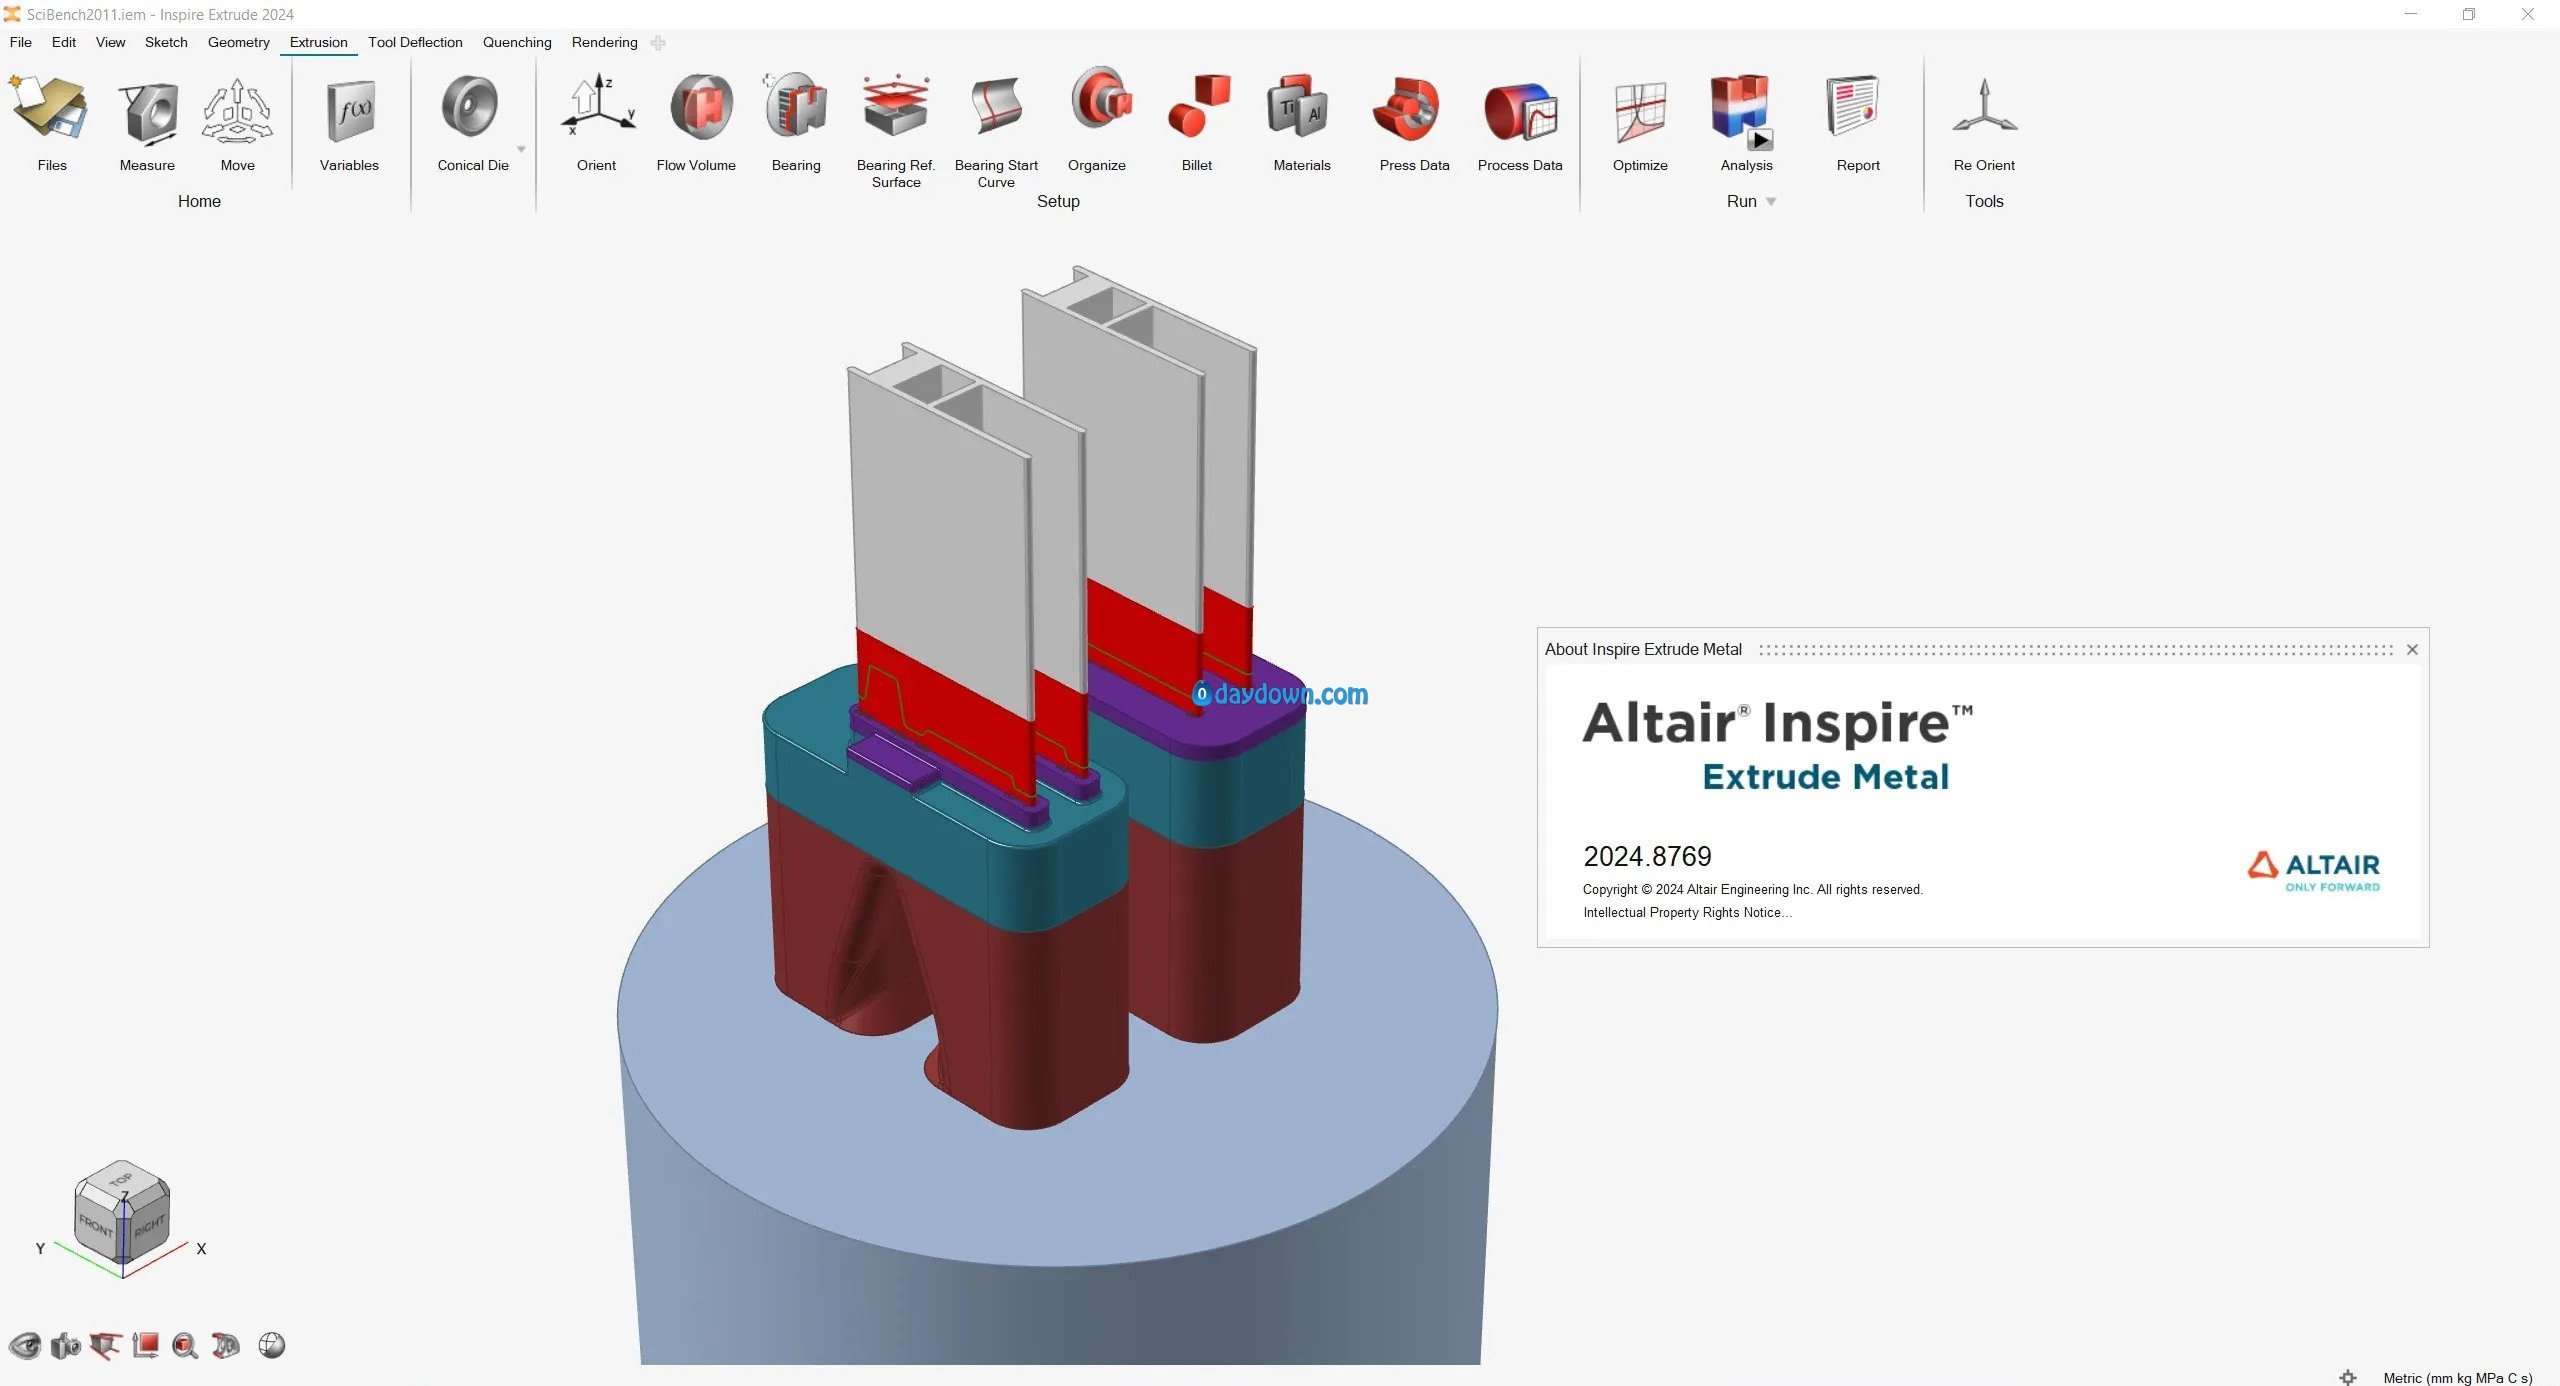2560x1386 pixels.
Task: Open the Materials tool
Action: (1298, 106)
